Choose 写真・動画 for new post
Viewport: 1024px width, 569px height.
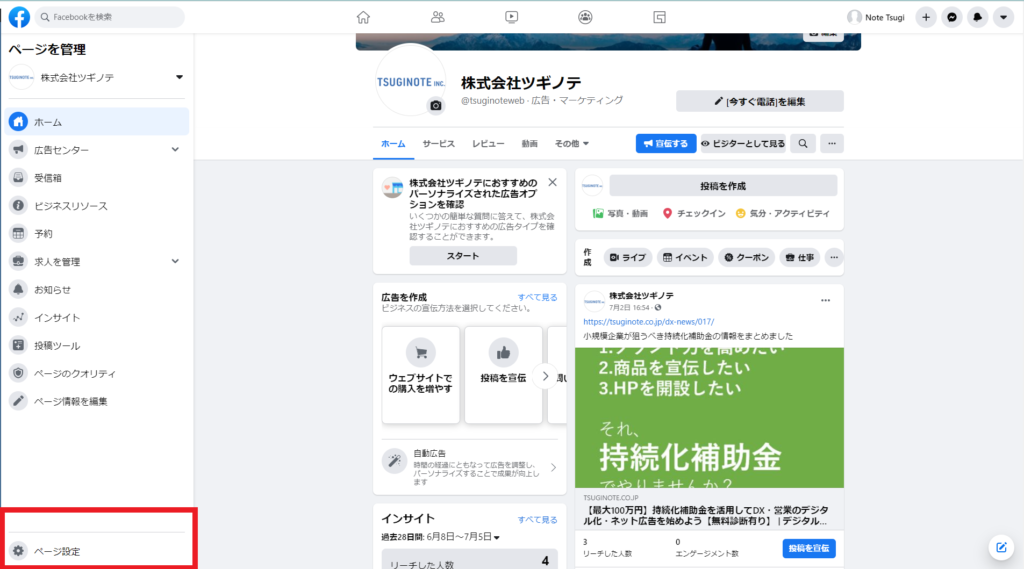coord(620,214)
